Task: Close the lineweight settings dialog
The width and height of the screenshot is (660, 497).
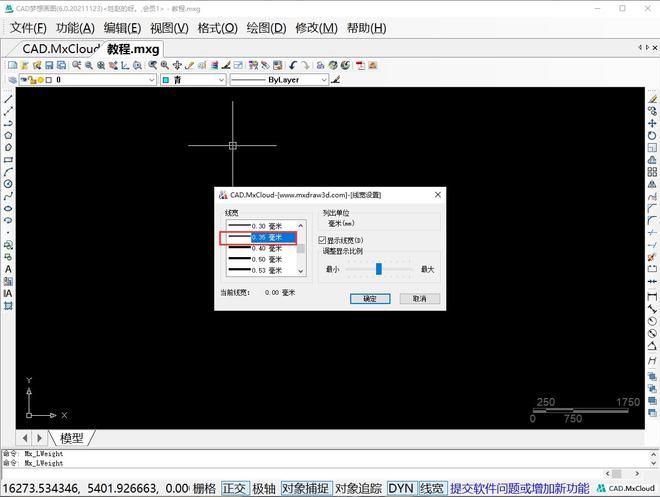Action: [x=438, y=194]
